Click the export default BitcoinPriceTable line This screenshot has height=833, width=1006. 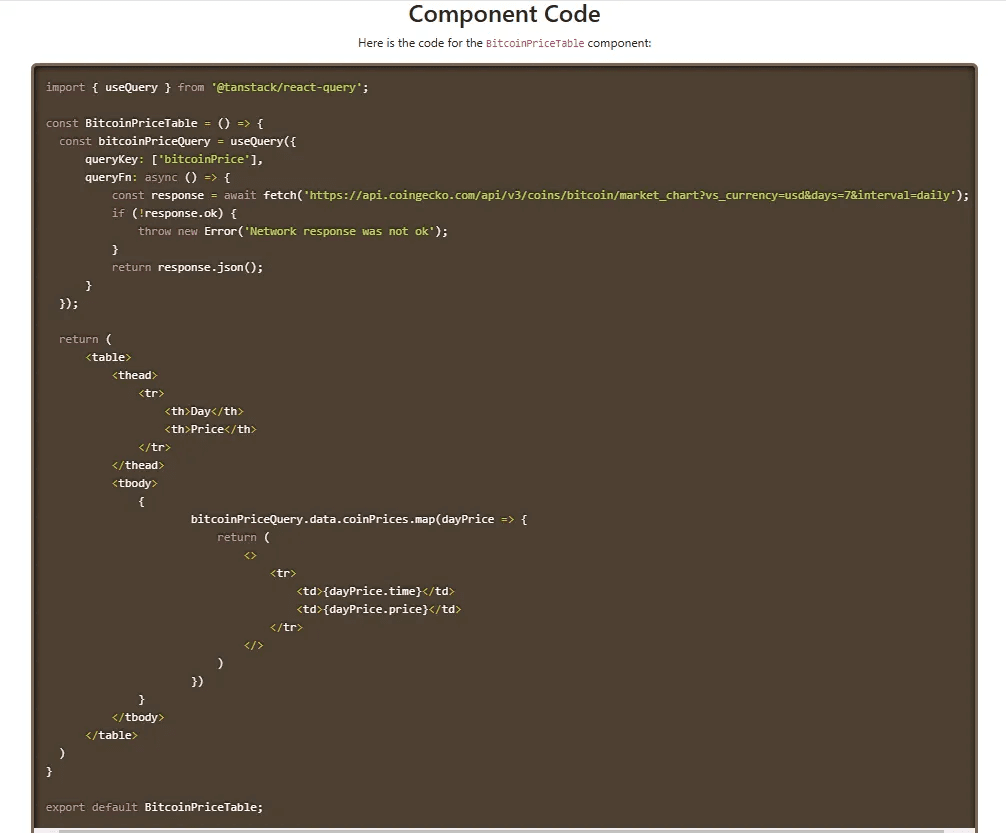click(154, 807)
